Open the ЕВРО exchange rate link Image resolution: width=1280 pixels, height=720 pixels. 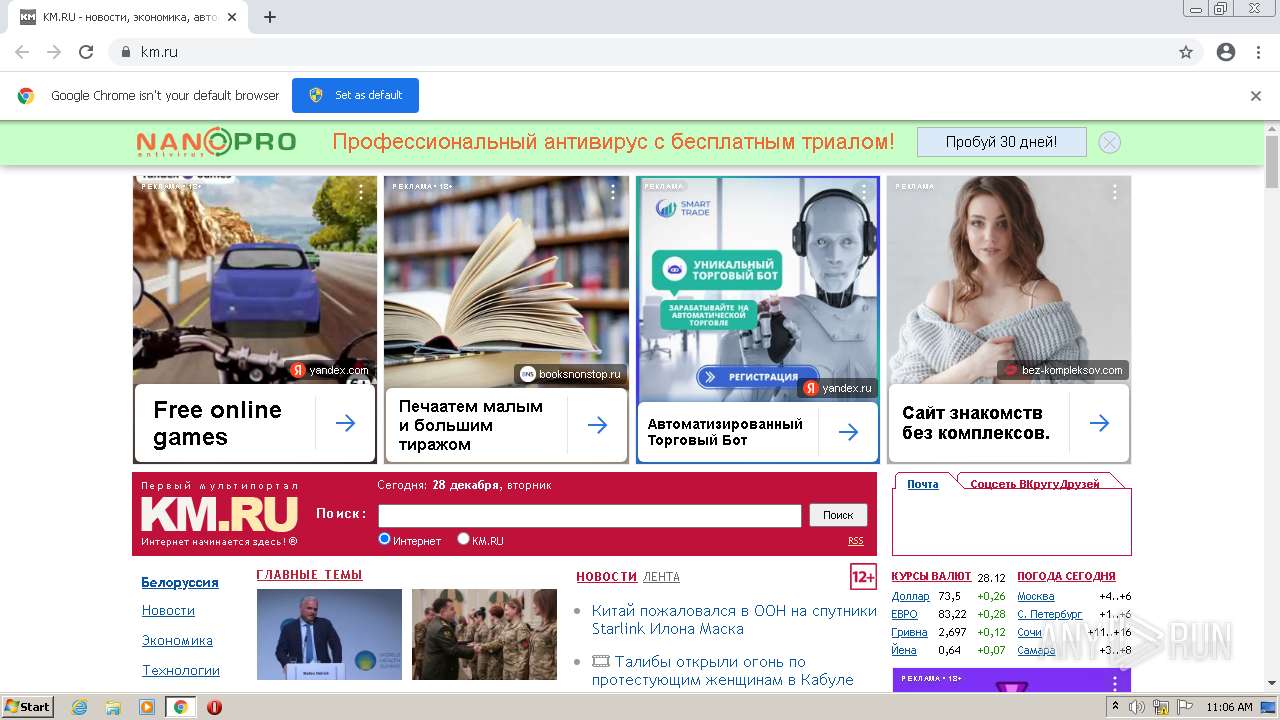pyautogui.click(x=904, y=614)
